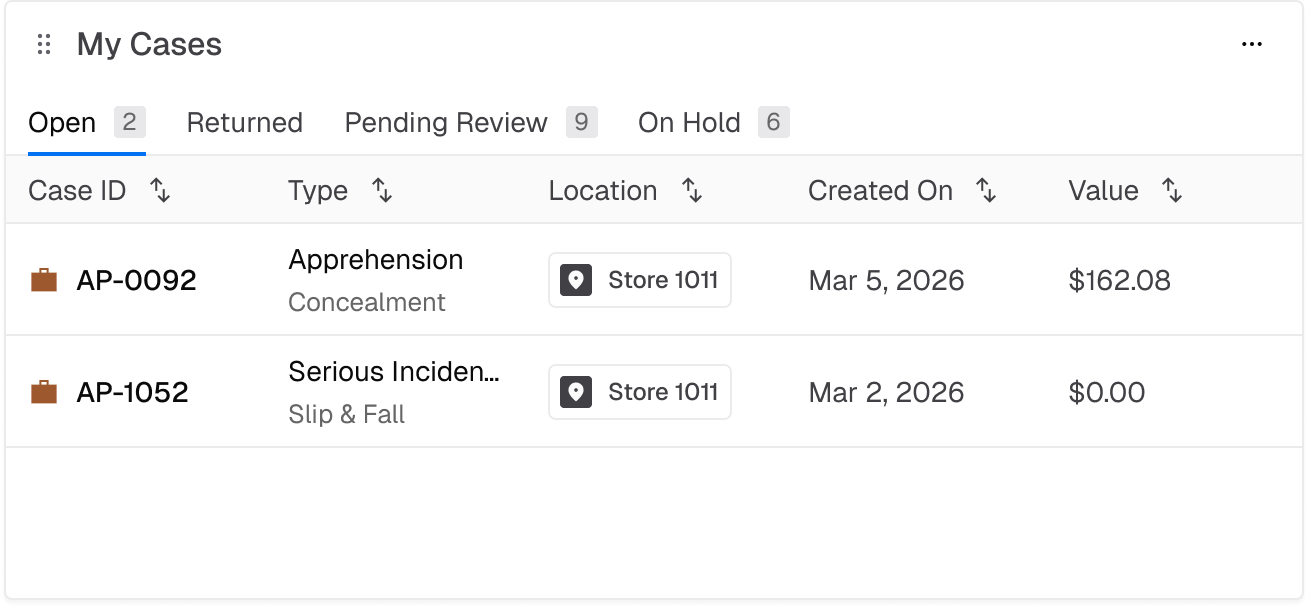Grab the drag handle beside My Cases
1308x608 pixels.
point(44,45)
